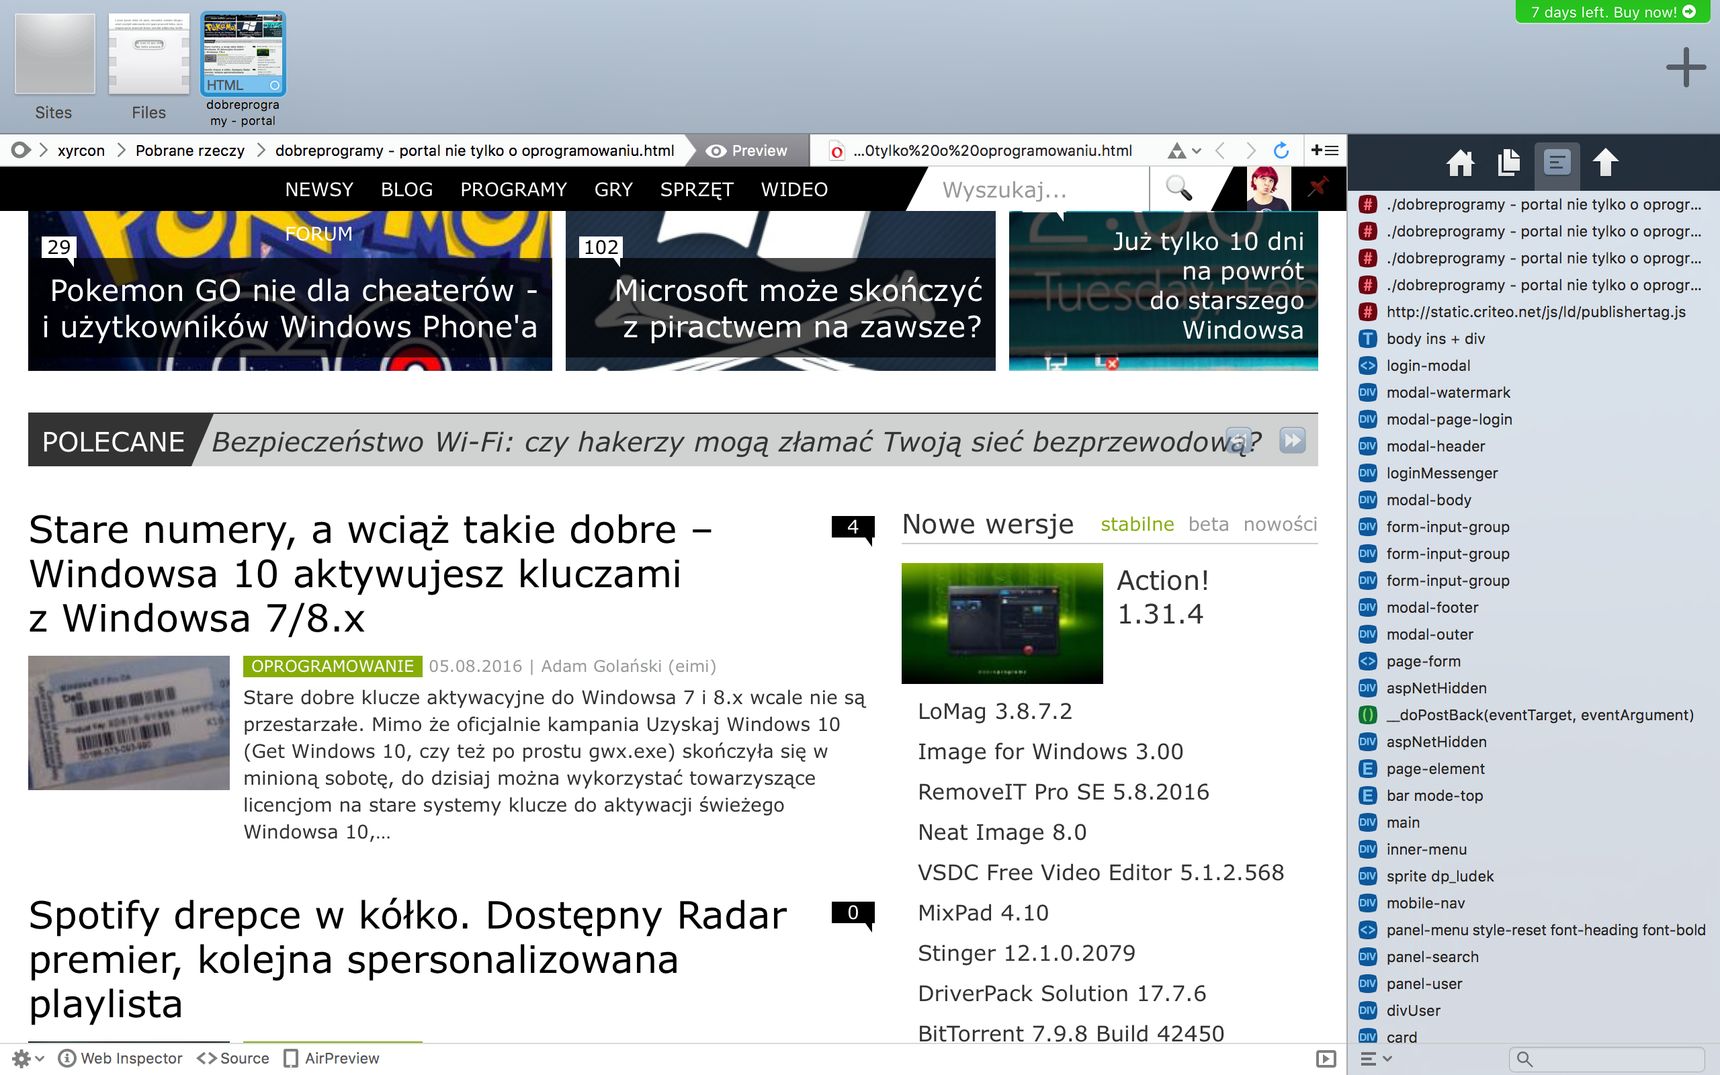
Task: Open SPRZĘT menu on the webpage
Action: point(696,189)
